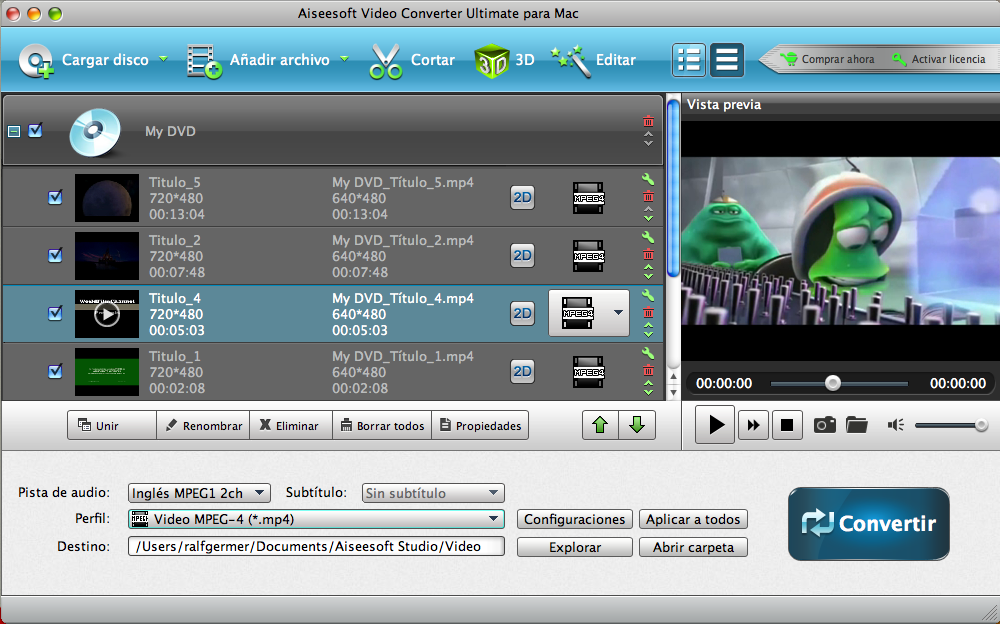The image size is (1000, 624).
Task: Open the Cargar disco dropdown arrow
Action: [x=163, y=59]
